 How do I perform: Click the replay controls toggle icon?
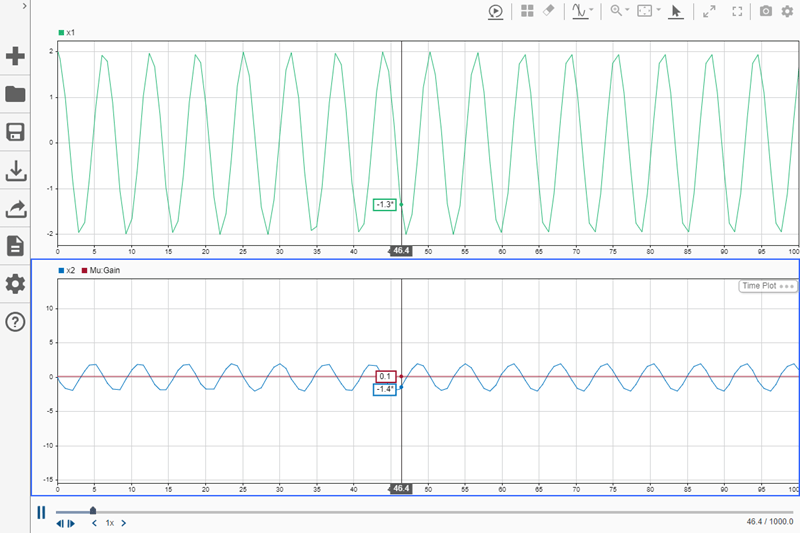(495, 11)
